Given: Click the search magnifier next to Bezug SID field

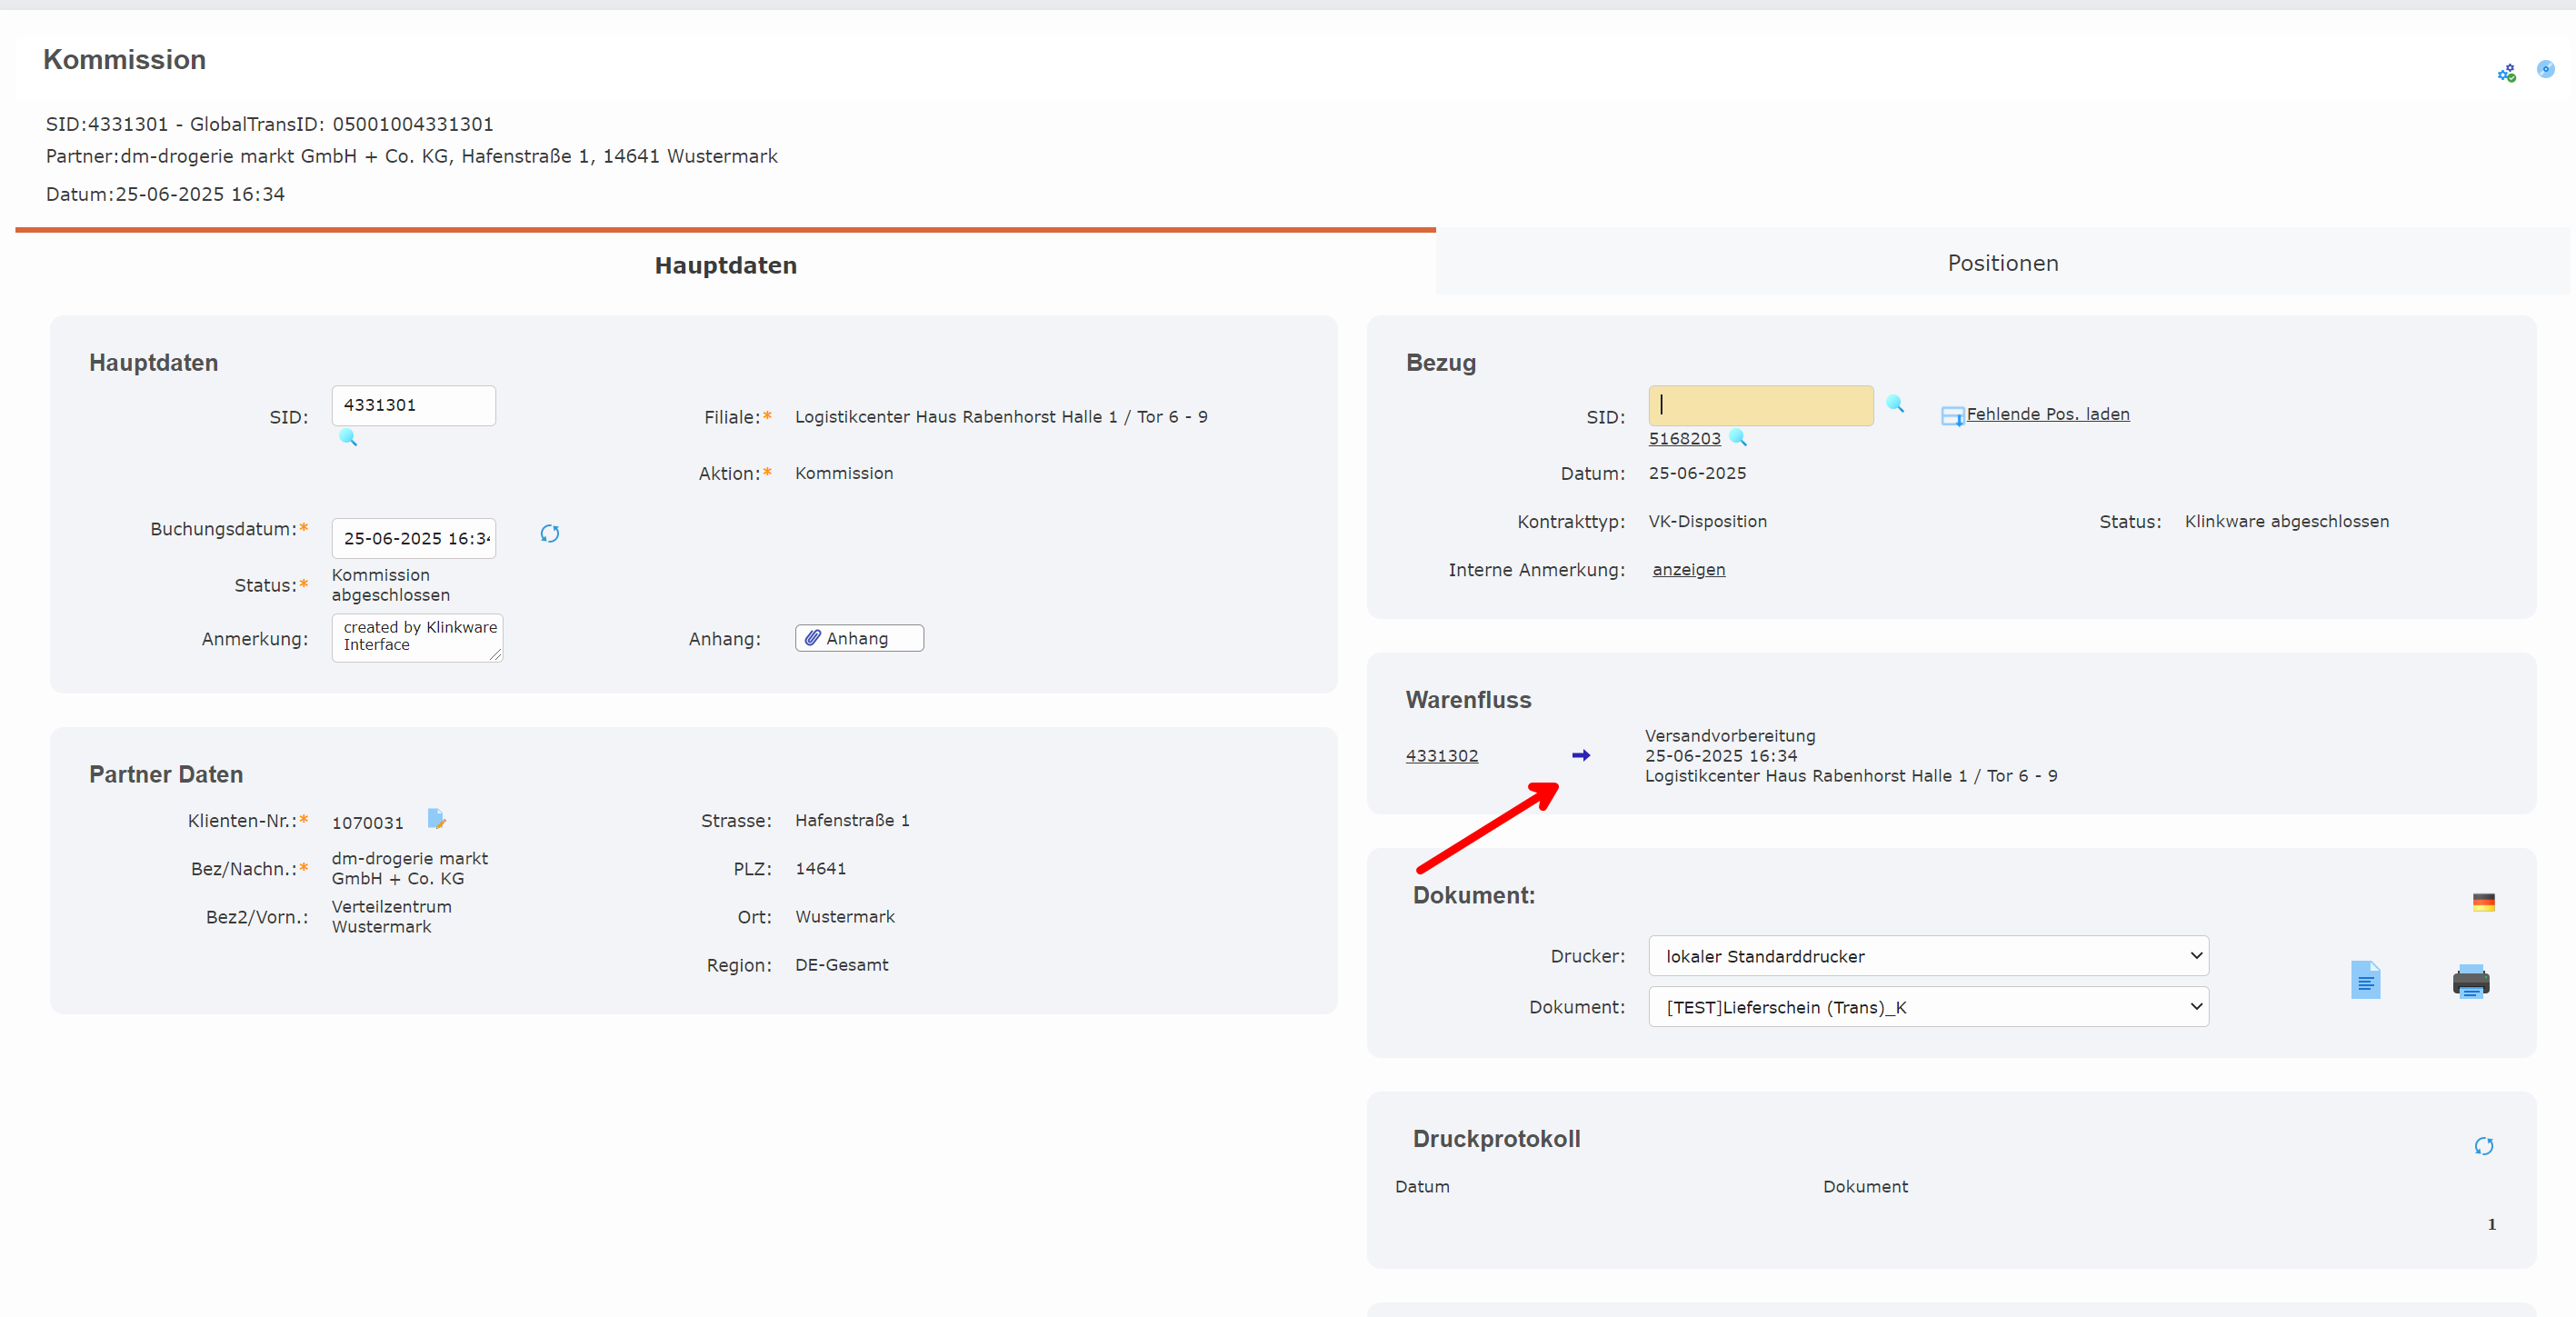Looking at the screenshot, I should point(1894,404).
